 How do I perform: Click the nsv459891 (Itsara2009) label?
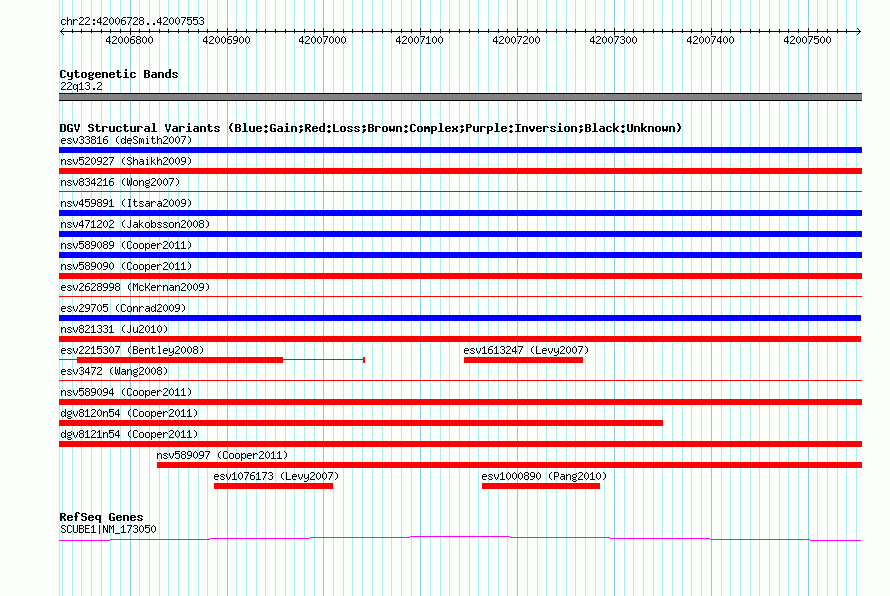[x=126, y=203]
